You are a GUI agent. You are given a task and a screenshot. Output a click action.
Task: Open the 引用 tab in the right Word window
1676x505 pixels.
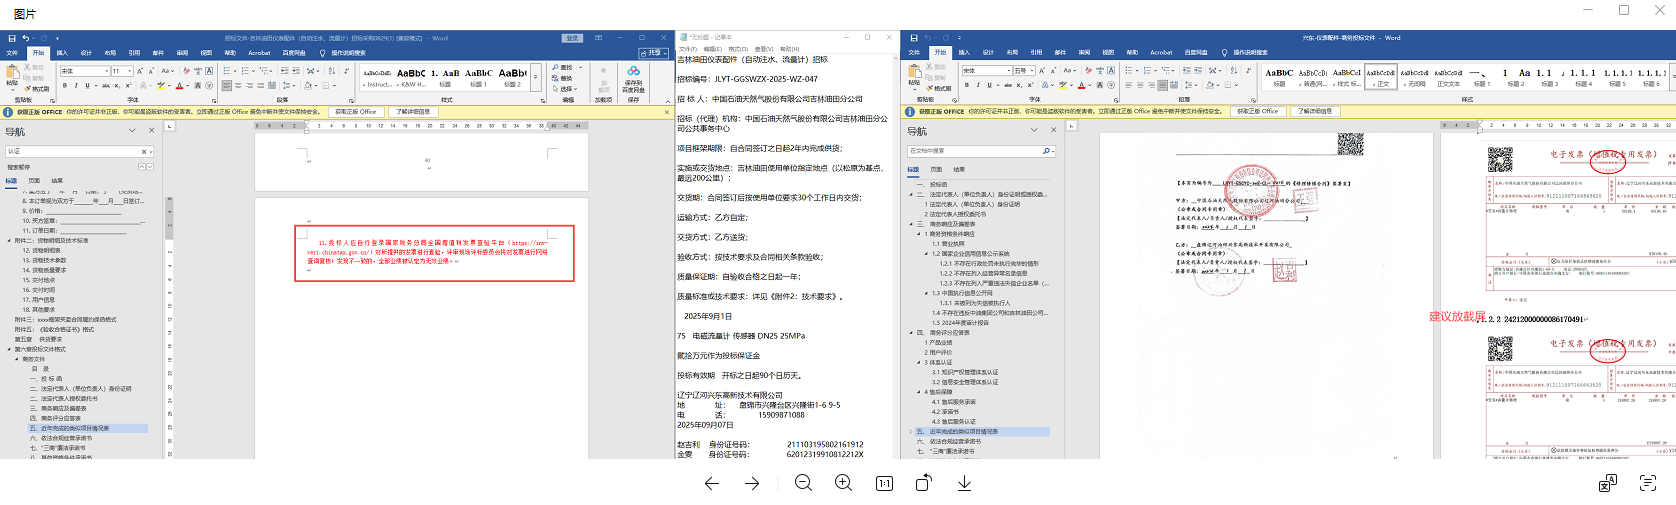pos(1036,52)
